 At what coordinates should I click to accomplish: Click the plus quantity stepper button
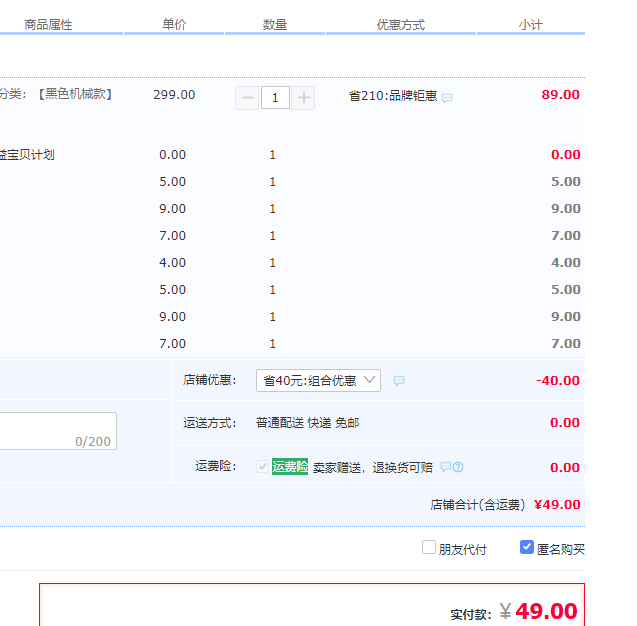303,98
